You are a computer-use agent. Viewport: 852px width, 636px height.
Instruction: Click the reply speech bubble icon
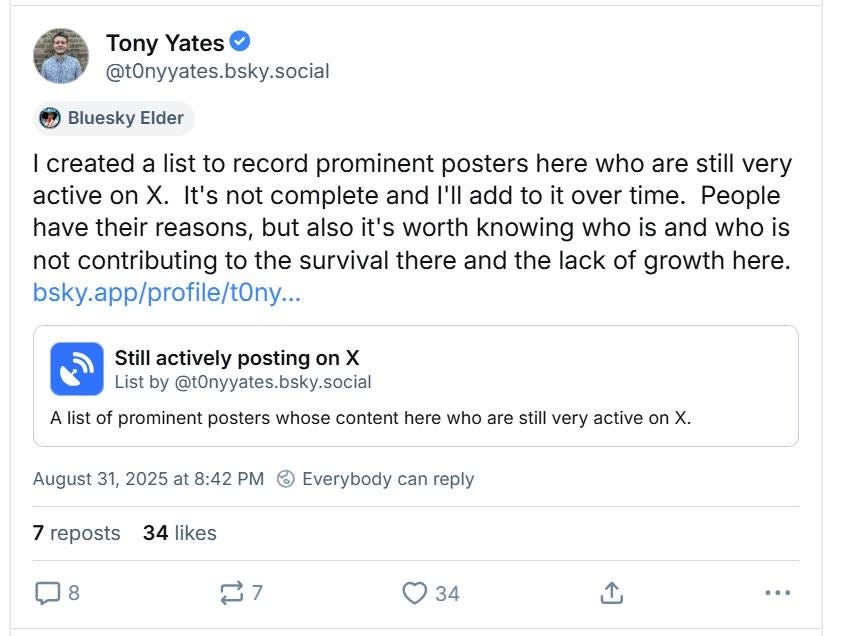point(48,593)
